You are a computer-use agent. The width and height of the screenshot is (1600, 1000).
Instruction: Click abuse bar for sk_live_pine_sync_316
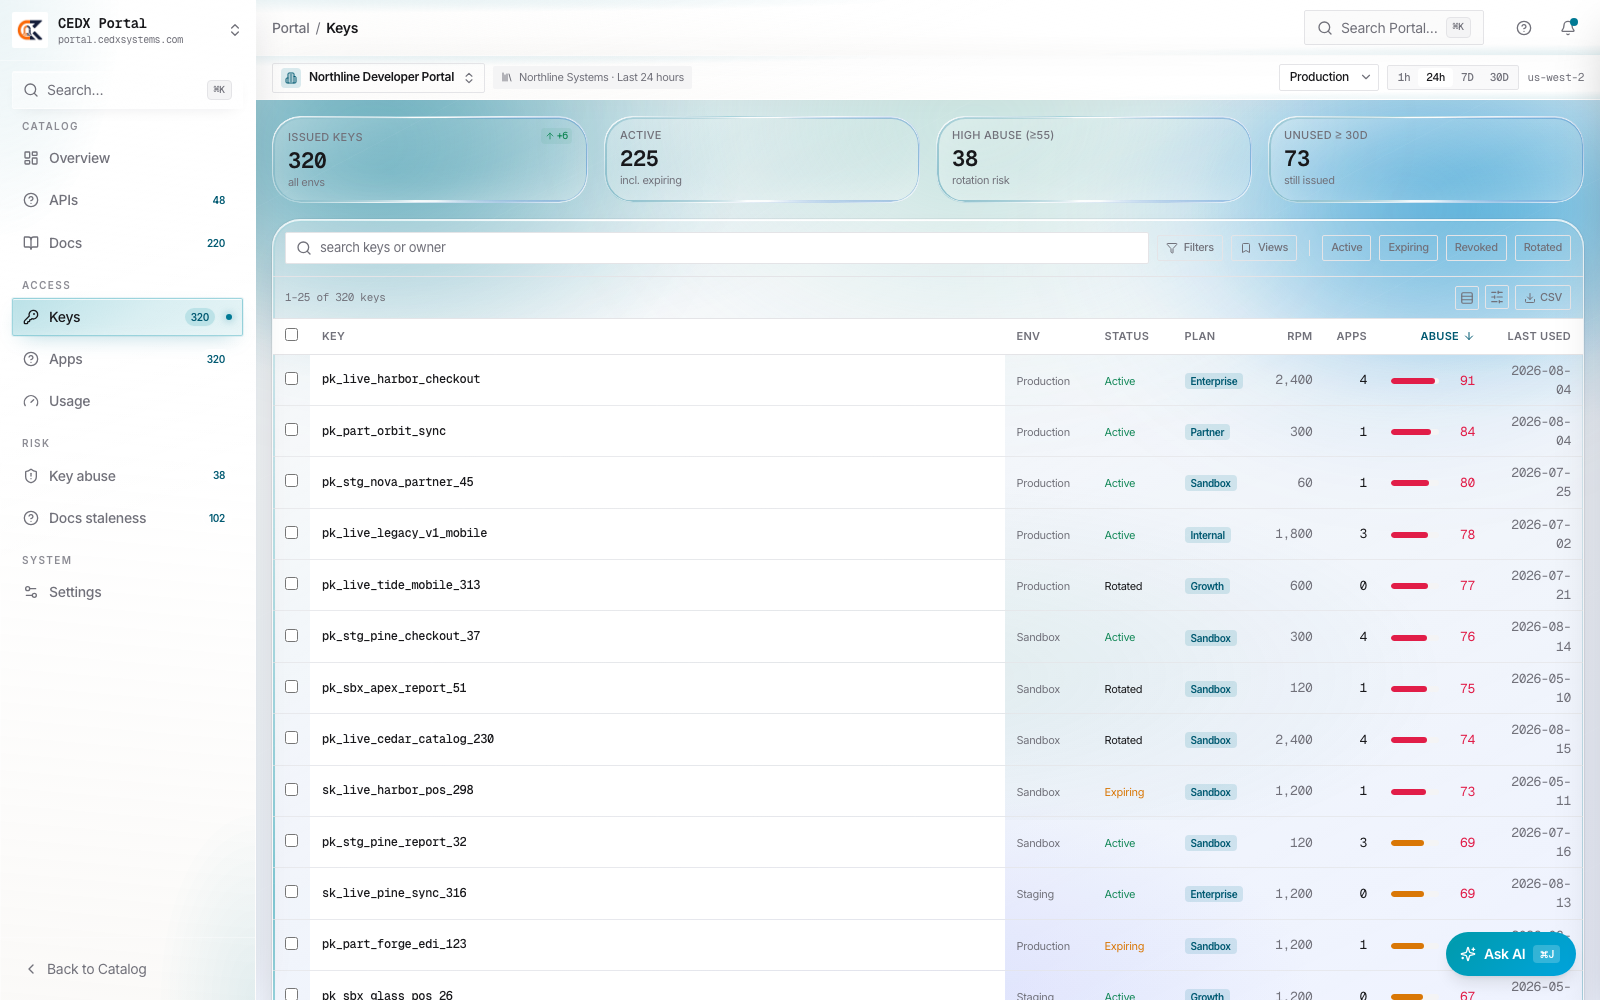pyautogui.click(x=1407, y=894)
